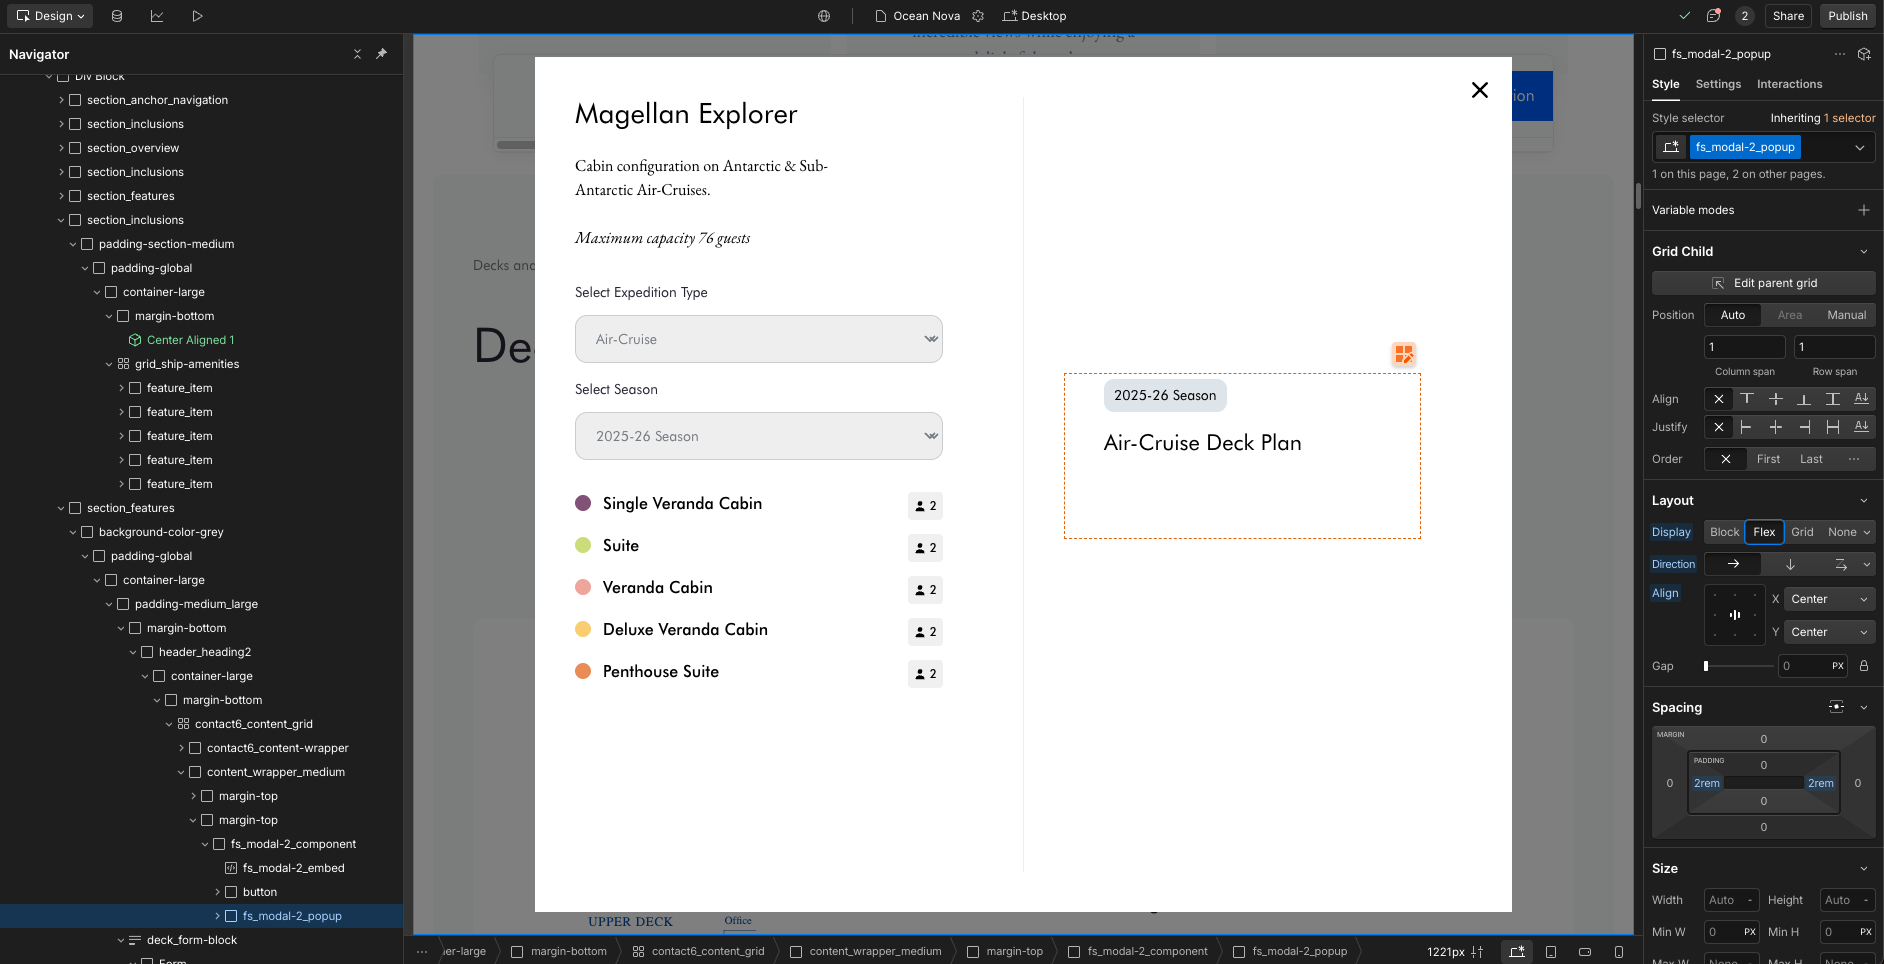Select the Auto position option

pyautogui.click(x=1733, y=315)
